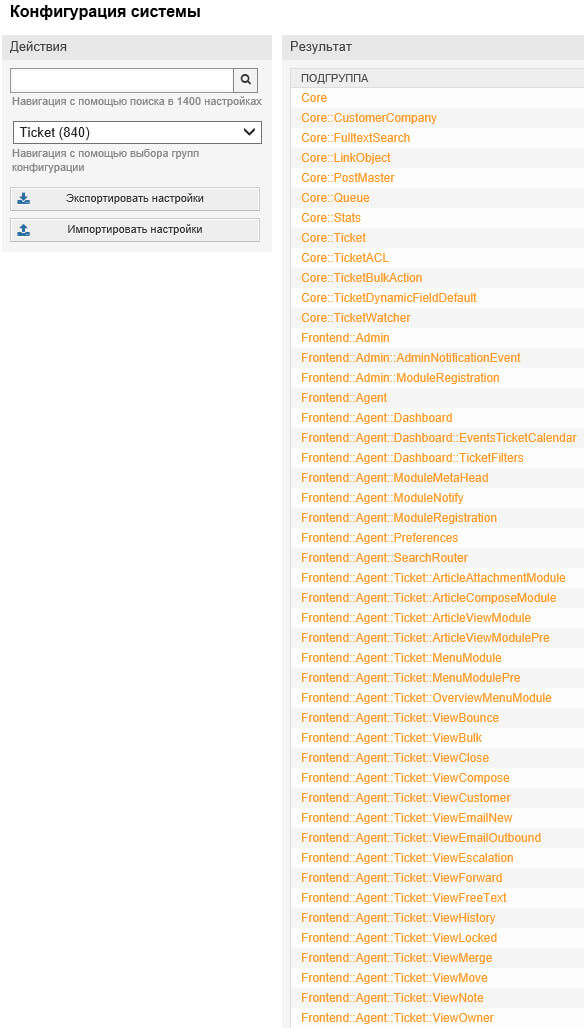Click Экспортировать настройки button
Image resolution: width=584 pixels, height=1028 pixels.
(135, 199)
